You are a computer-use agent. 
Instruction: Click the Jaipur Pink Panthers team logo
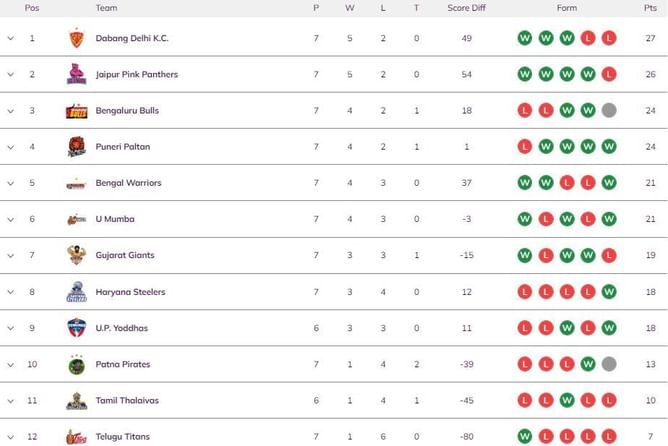point(77,74)
